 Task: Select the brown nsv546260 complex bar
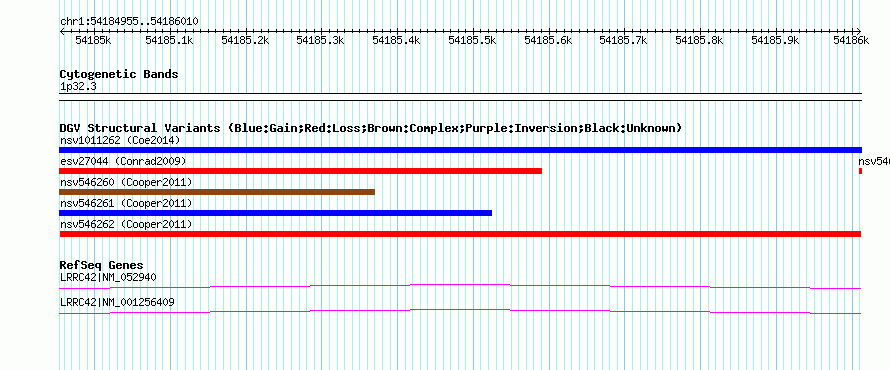pyautogui.click(x=217, y=192)
